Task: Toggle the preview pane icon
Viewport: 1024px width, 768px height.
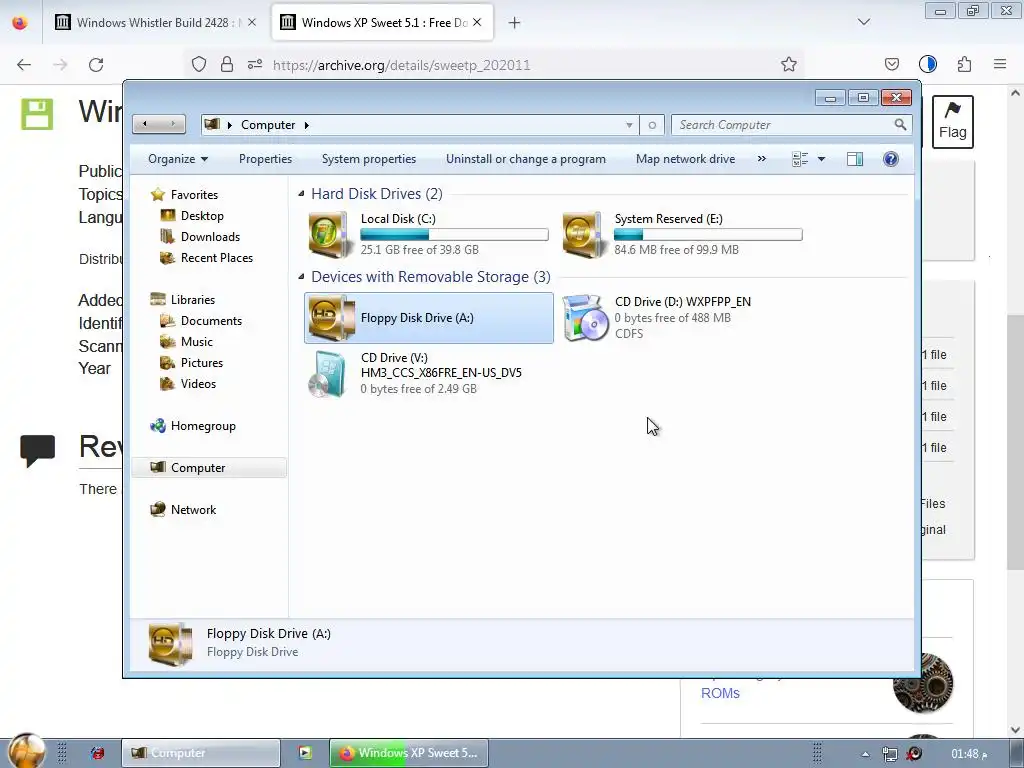Action: point(854,159)
